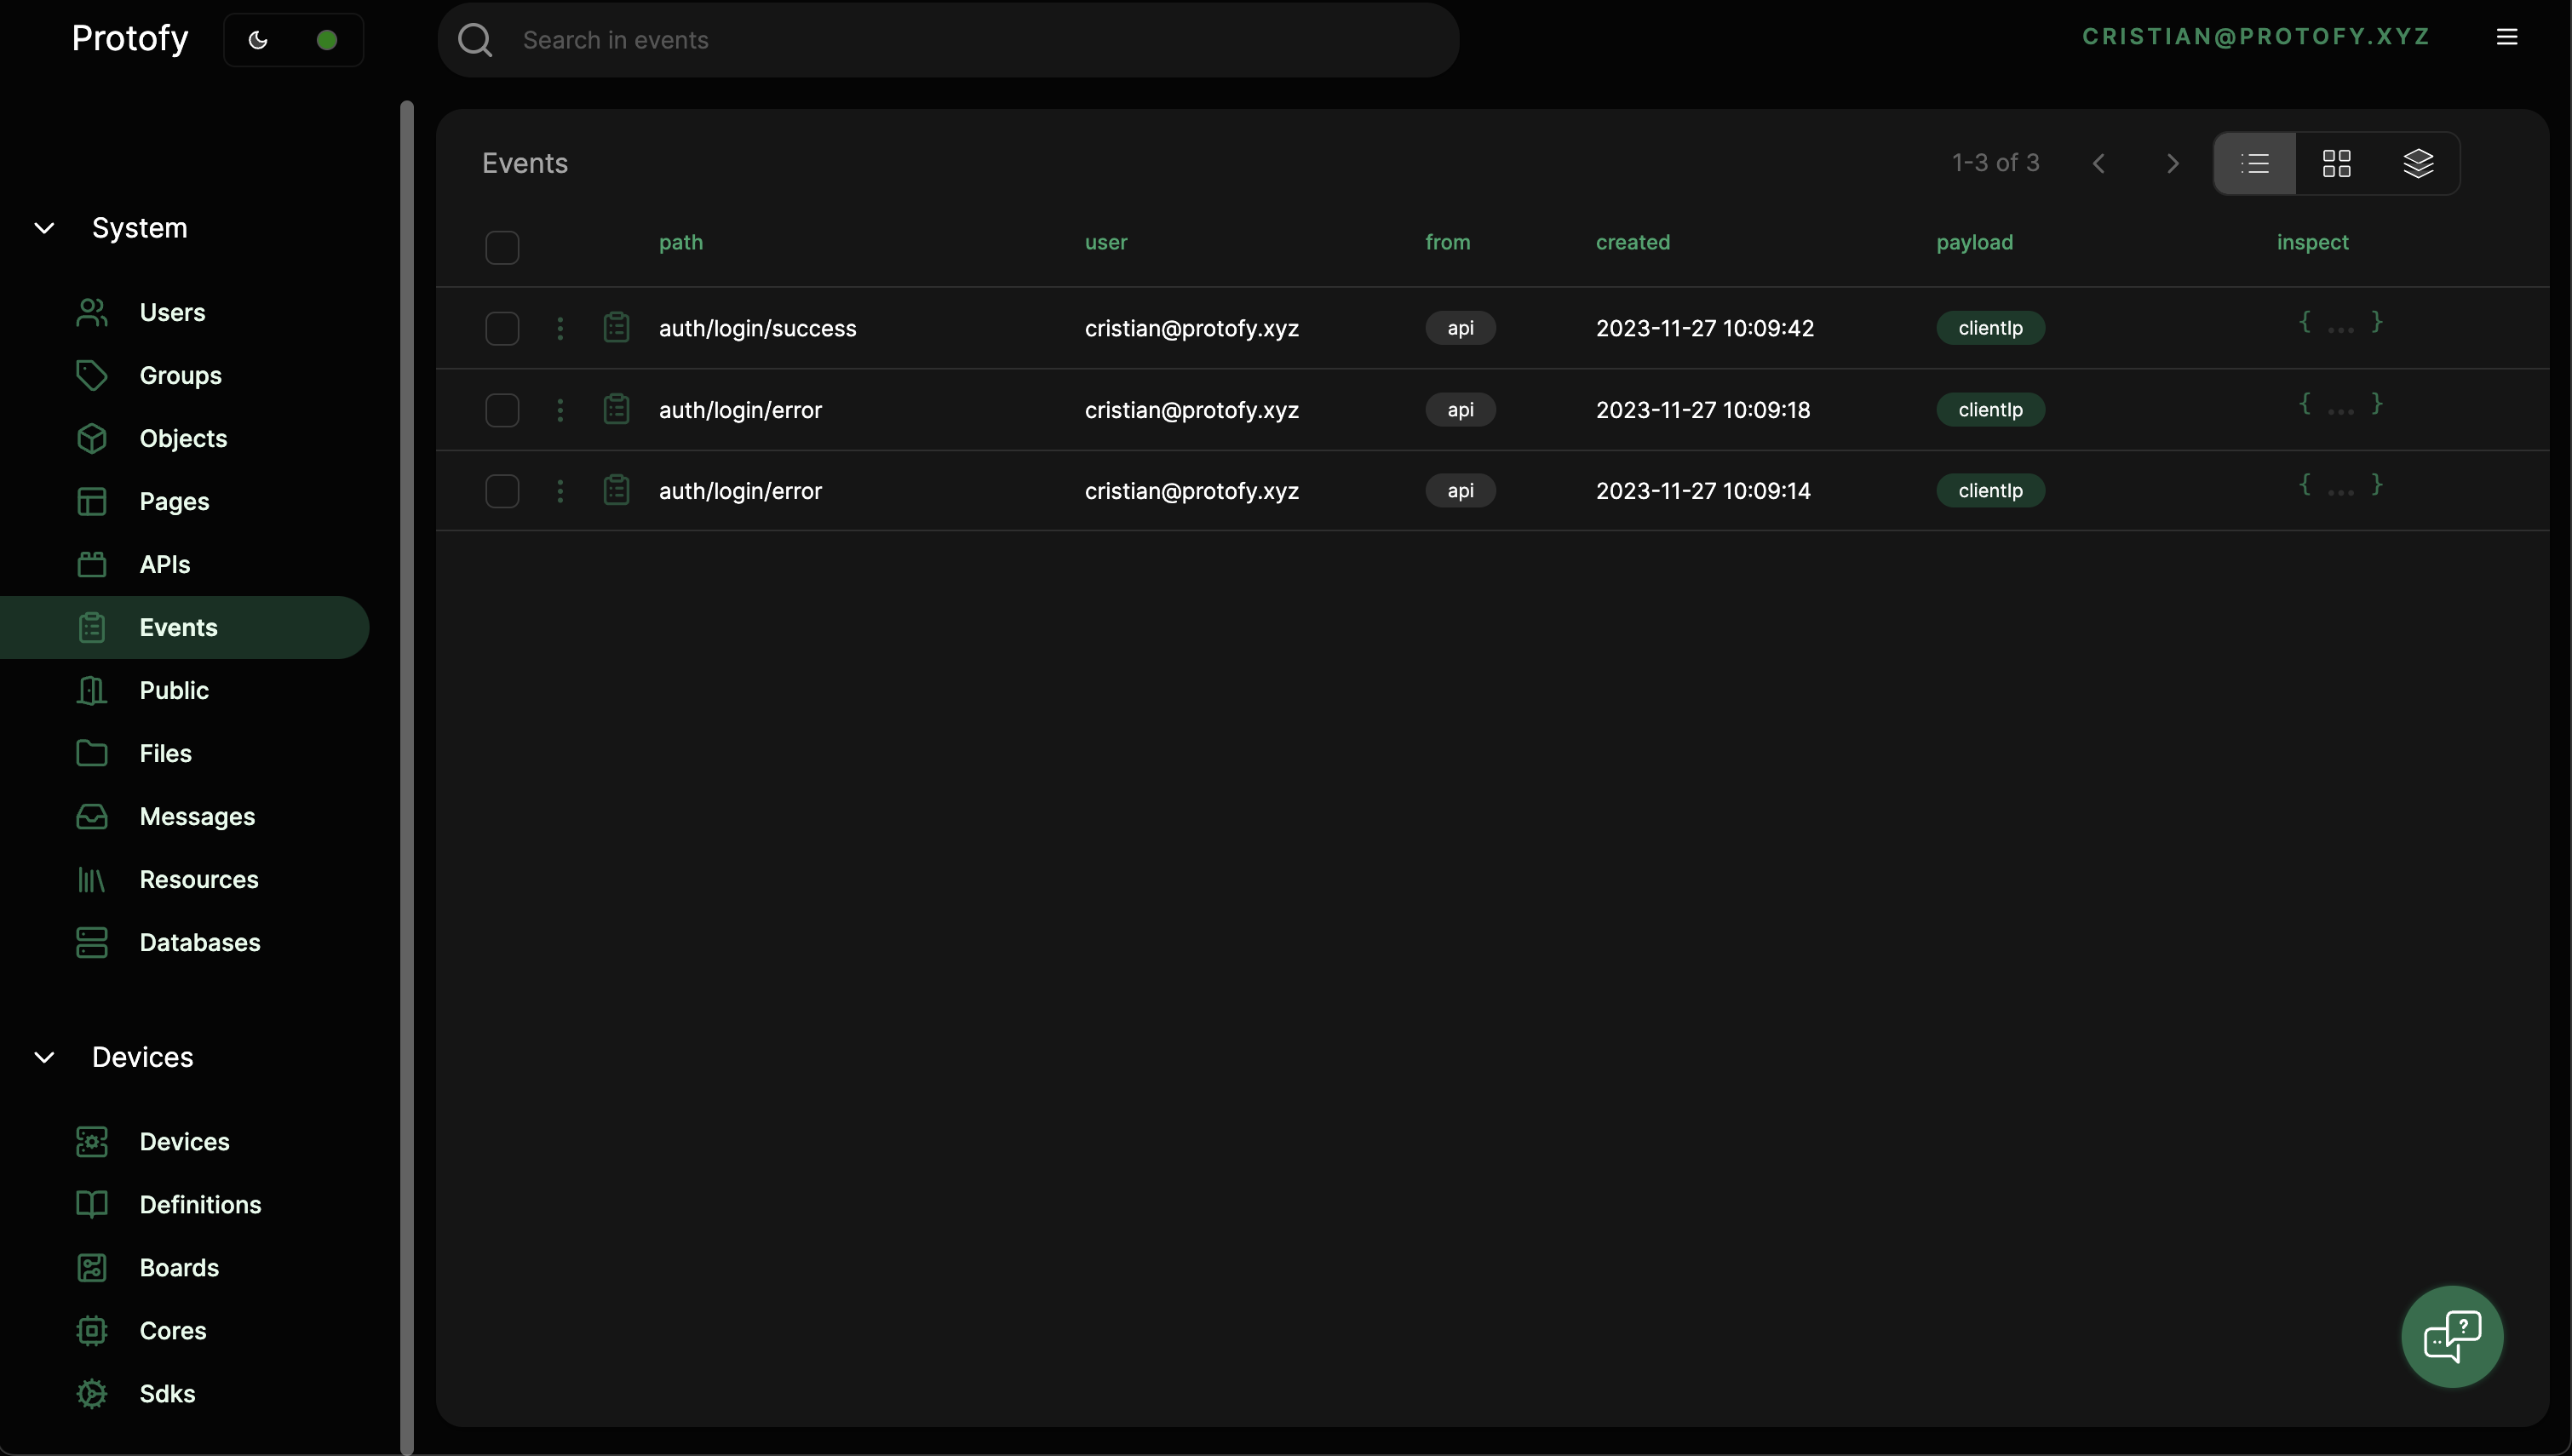Viewport: 2572px width, 1456px height.
Task: Collapse the Devices section chevron
Action: coord(44,1057)
